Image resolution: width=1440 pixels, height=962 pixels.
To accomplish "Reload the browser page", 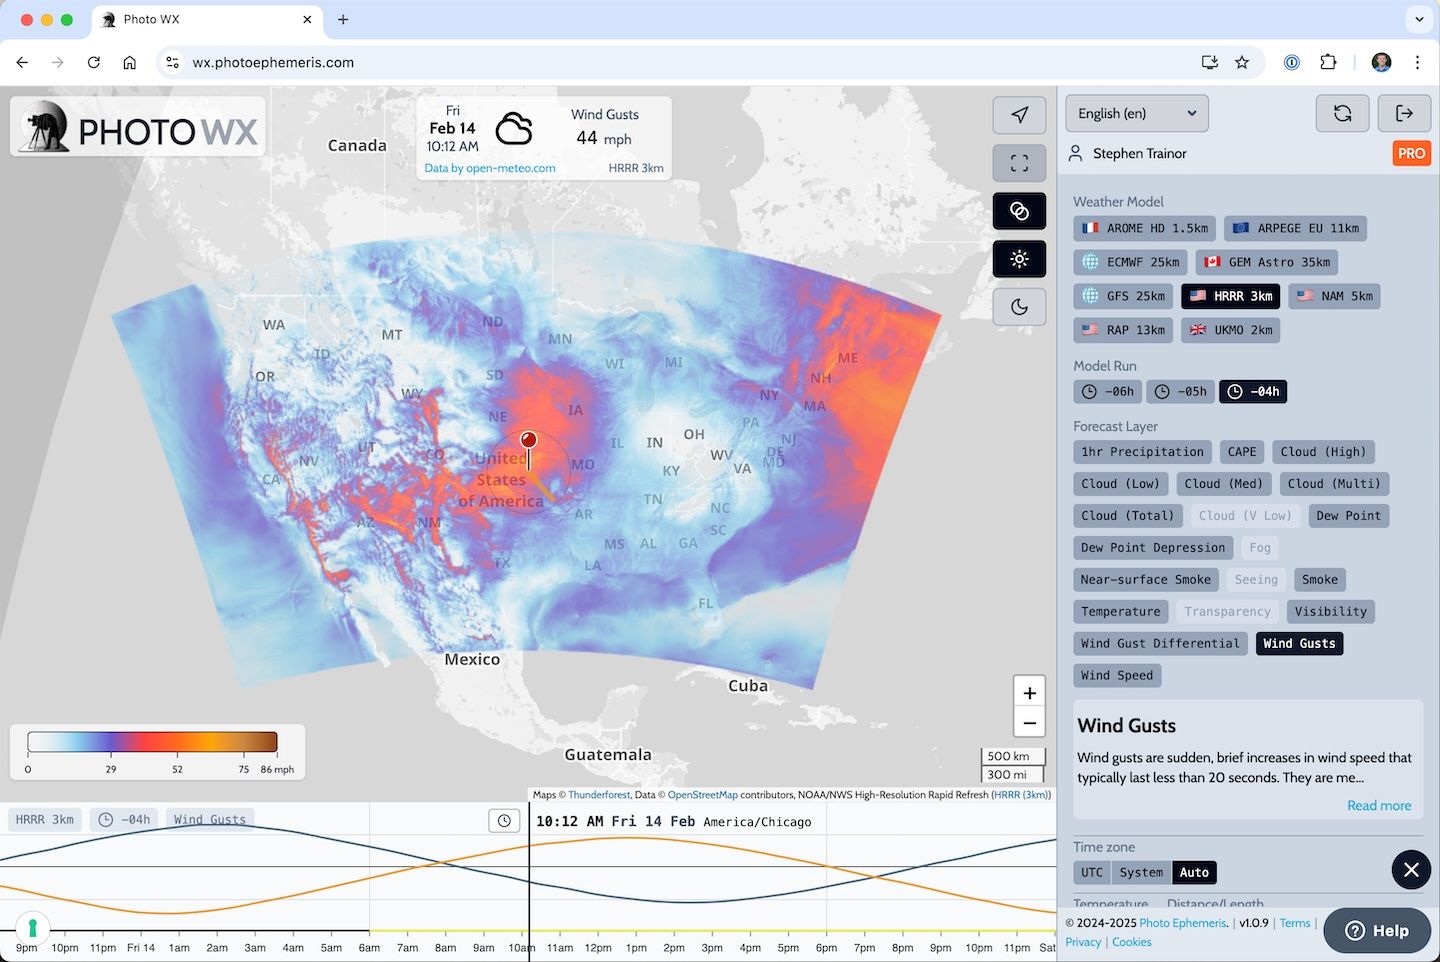I will click(94, 62).
